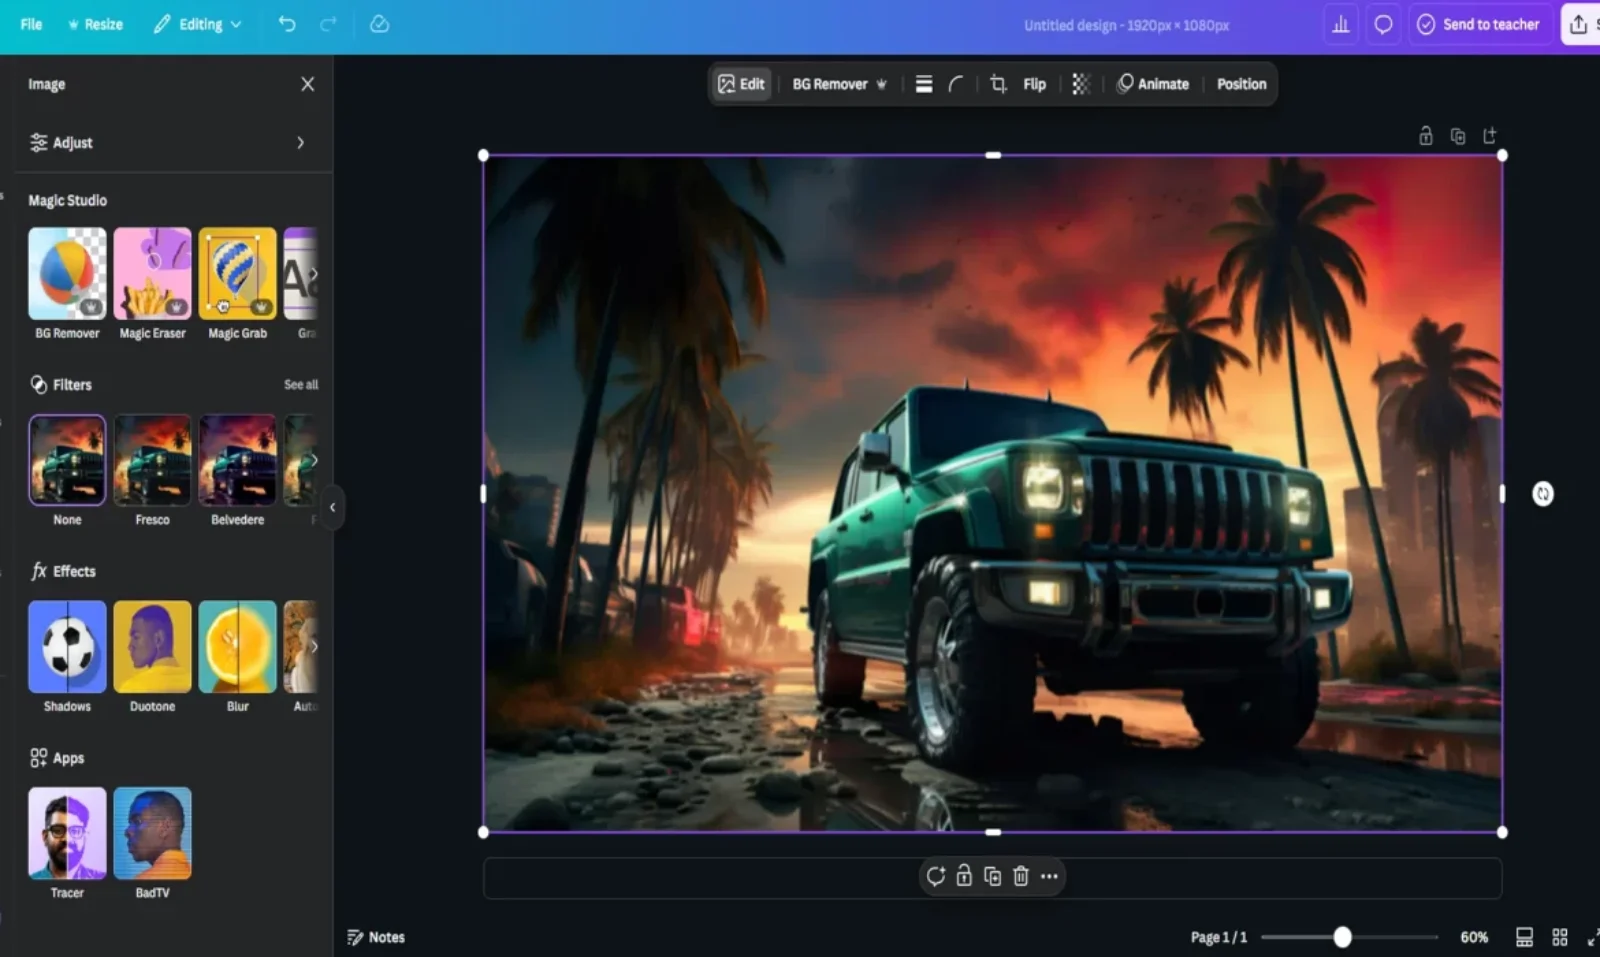1600x957 pixels.
Task: Select the Belvedere filter thumbnail
Action: click(237, 460)
